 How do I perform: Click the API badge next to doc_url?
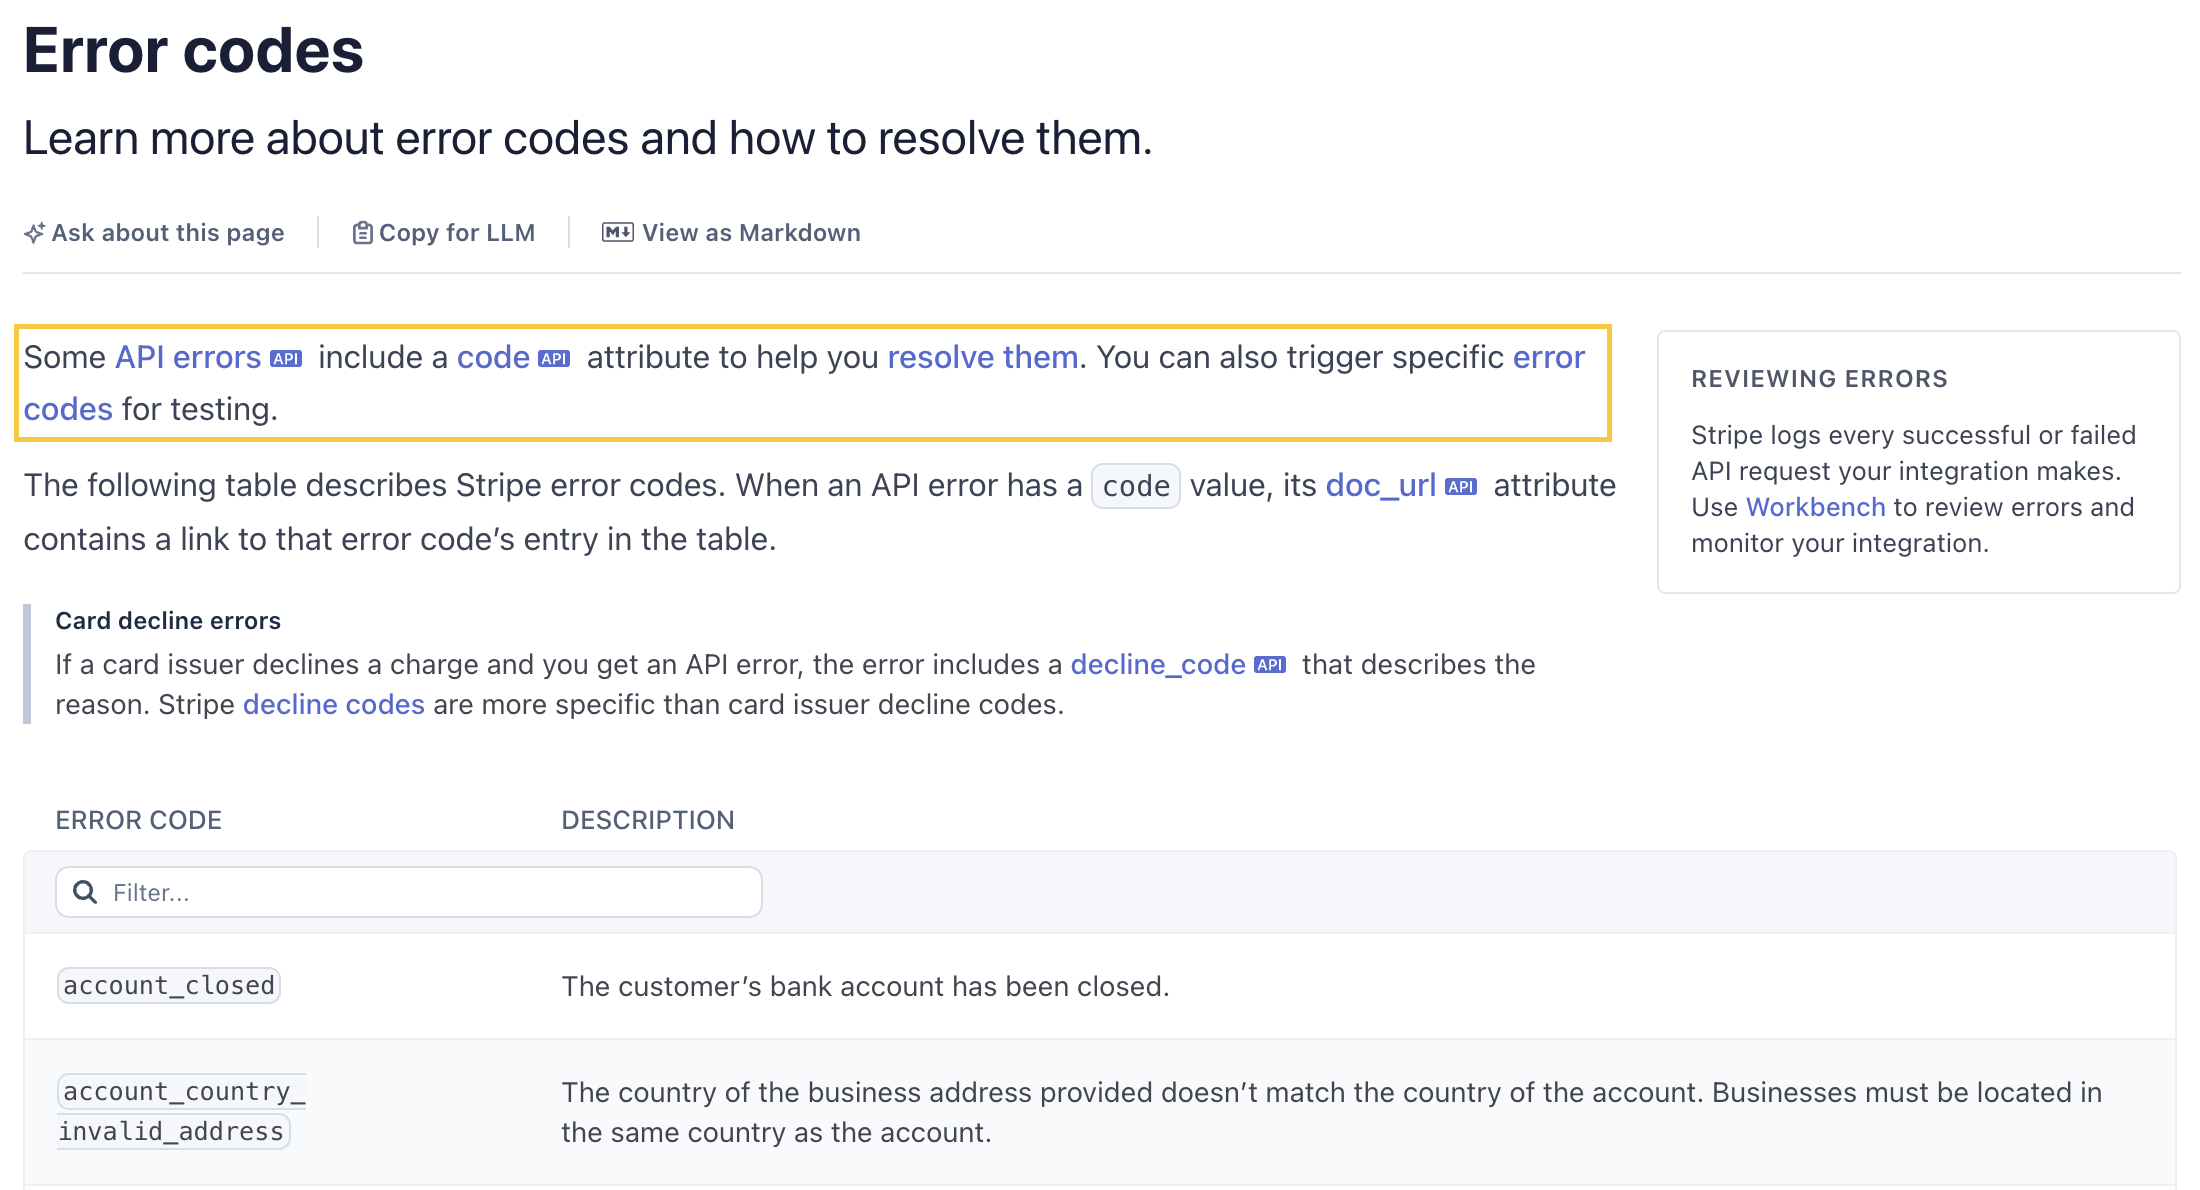[x=1461, y=486]
